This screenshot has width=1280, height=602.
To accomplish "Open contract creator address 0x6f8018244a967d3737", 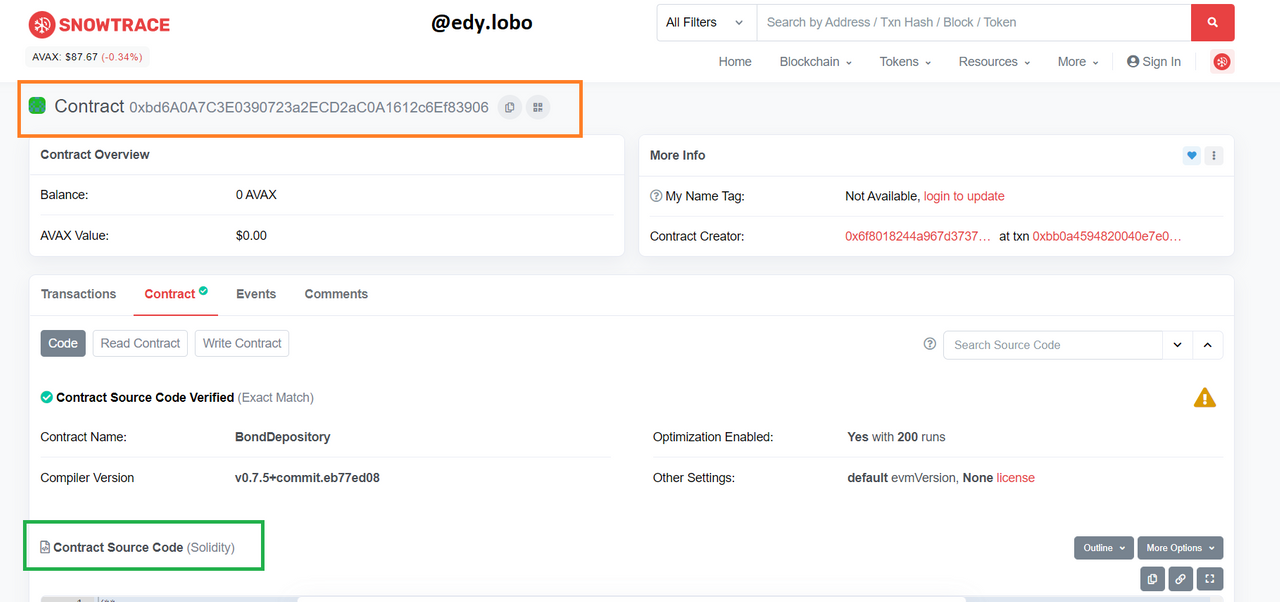I will click(x=918, y=236).
